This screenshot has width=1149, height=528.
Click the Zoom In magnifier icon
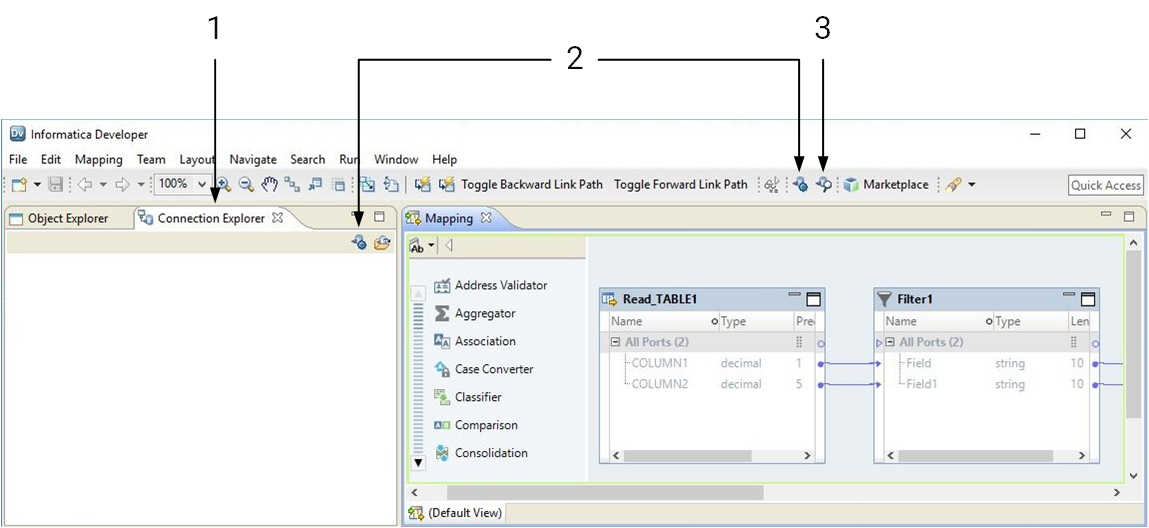pyautogui.click(x=224, y=185)
